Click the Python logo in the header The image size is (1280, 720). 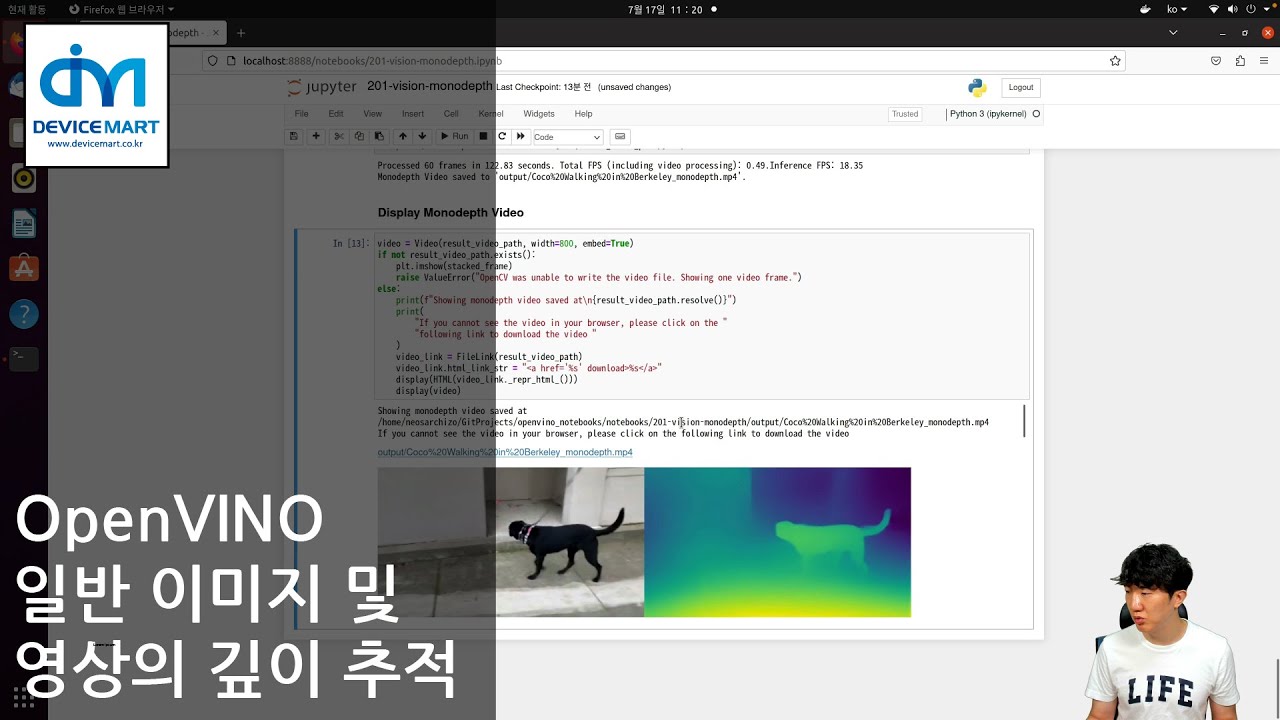pyautogui.click(x=977, y=88)
